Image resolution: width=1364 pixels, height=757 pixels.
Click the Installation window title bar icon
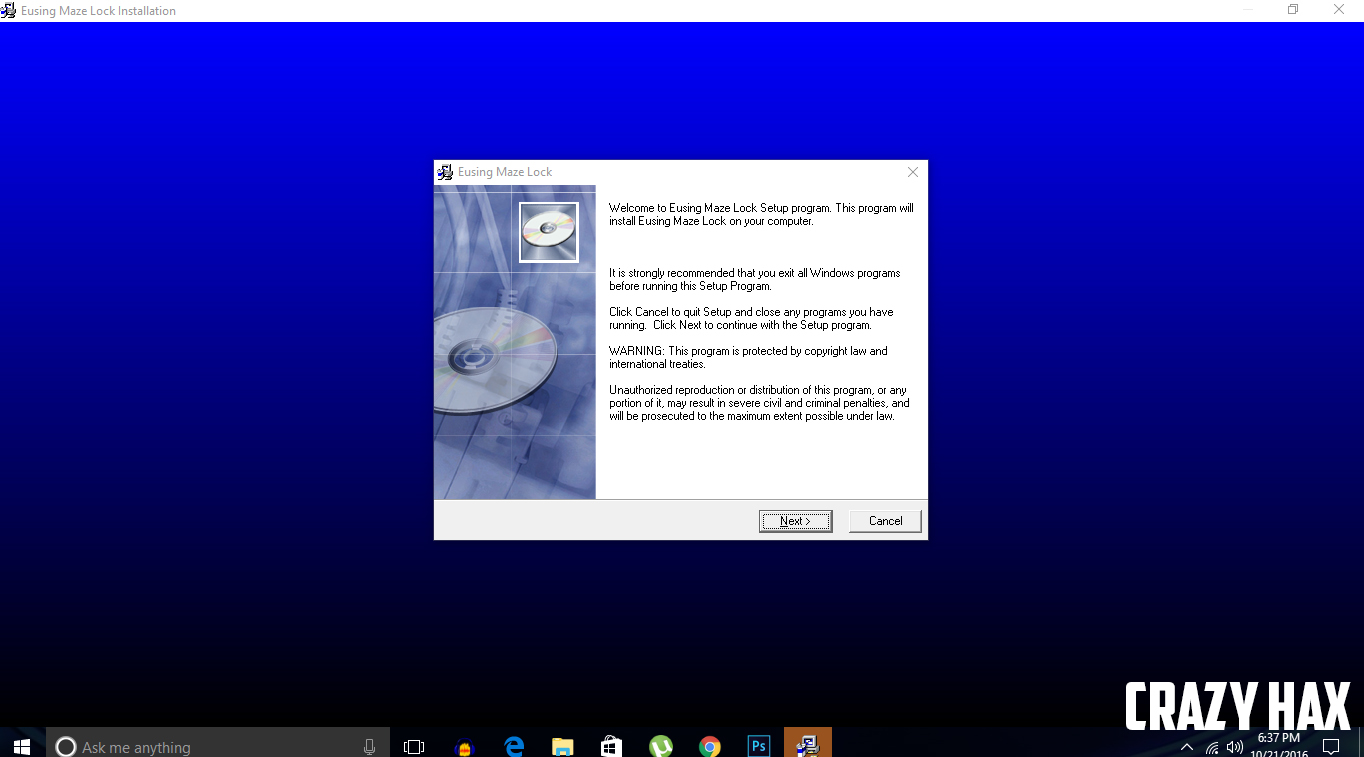[9, 10]
